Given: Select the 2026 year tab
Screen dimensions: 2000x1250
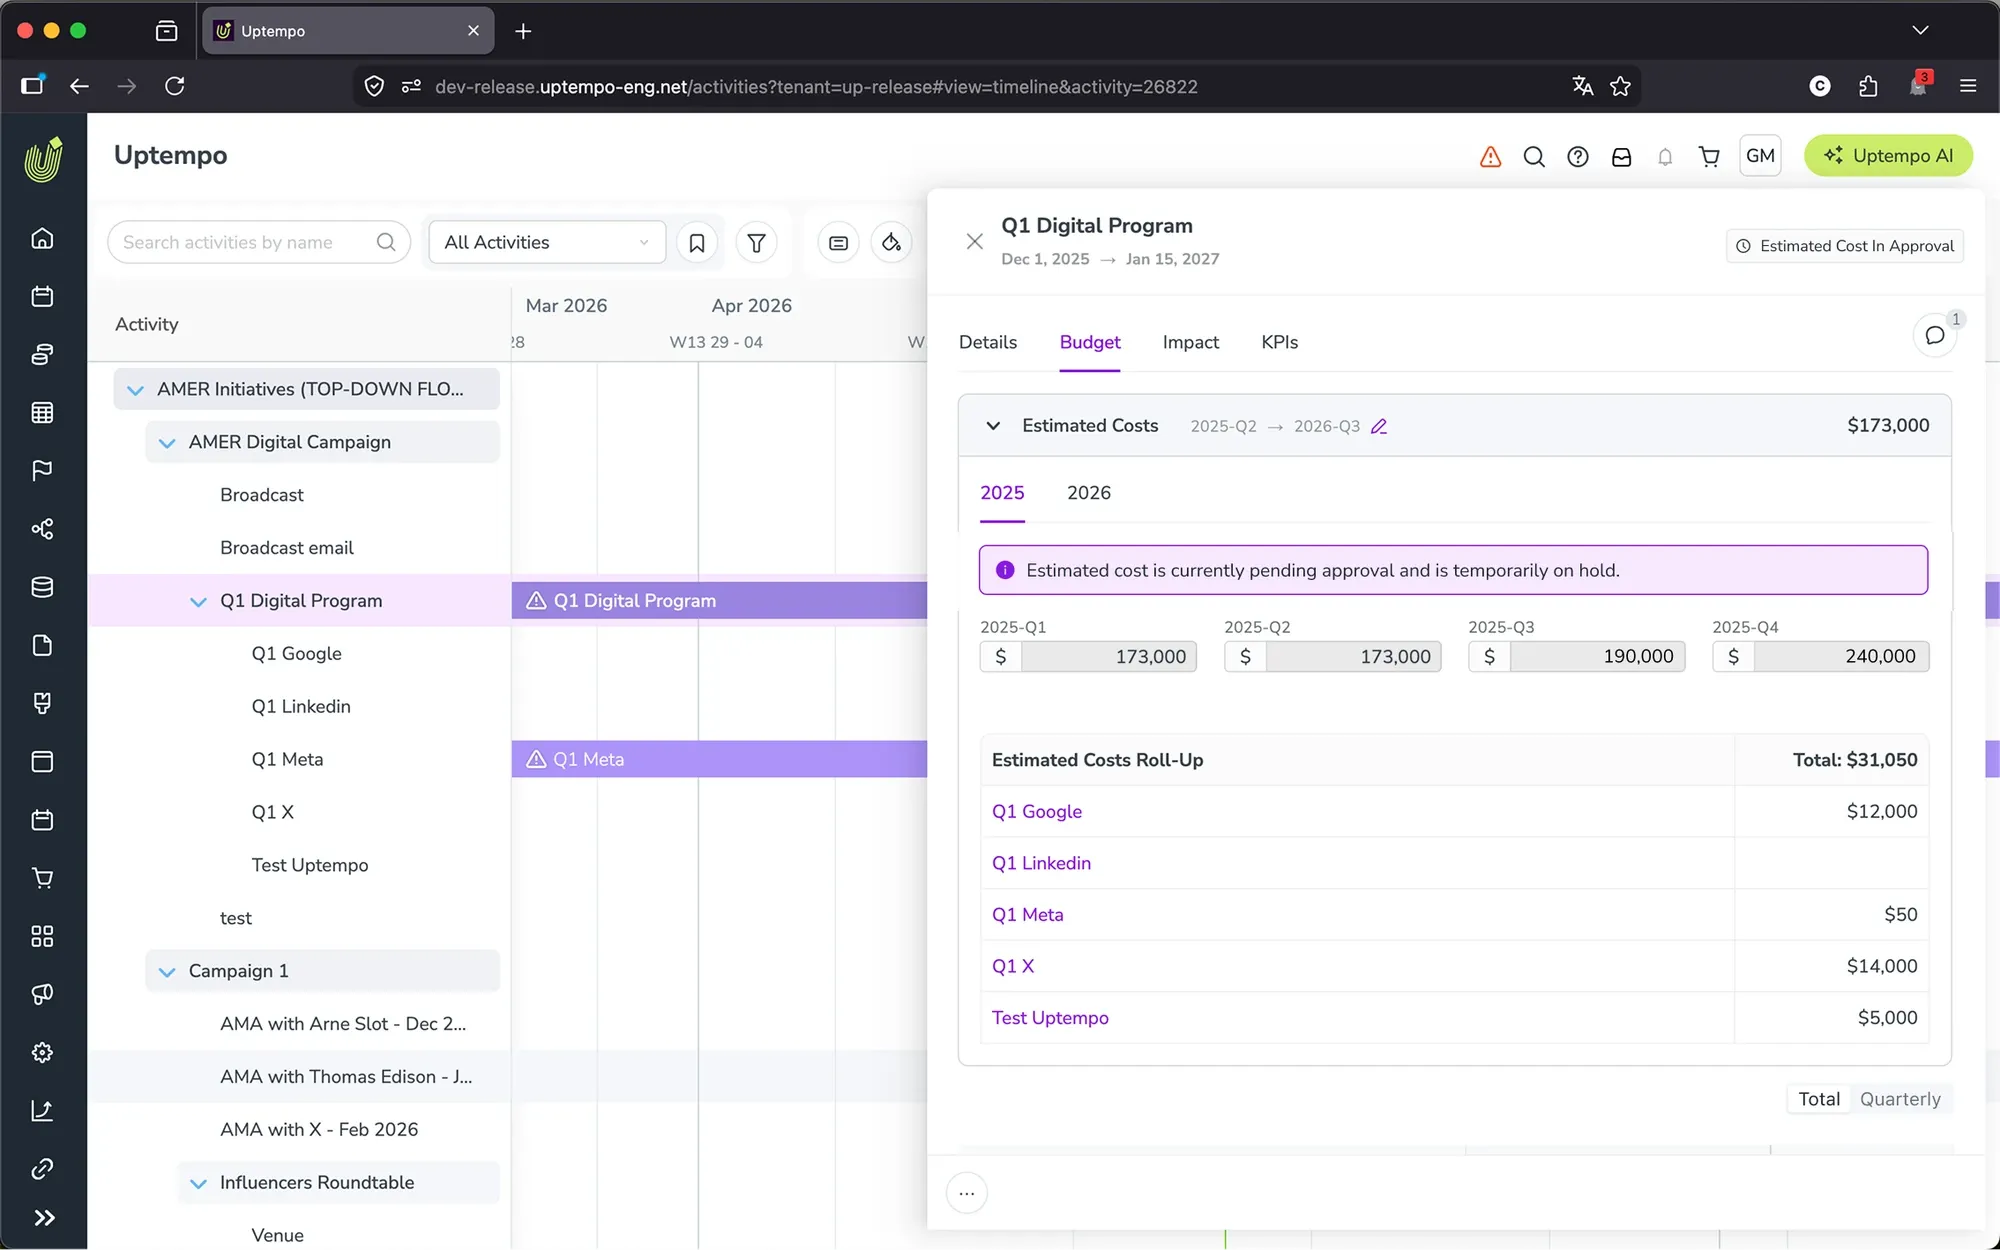Looking at the screenshot, I should 1089,493.
